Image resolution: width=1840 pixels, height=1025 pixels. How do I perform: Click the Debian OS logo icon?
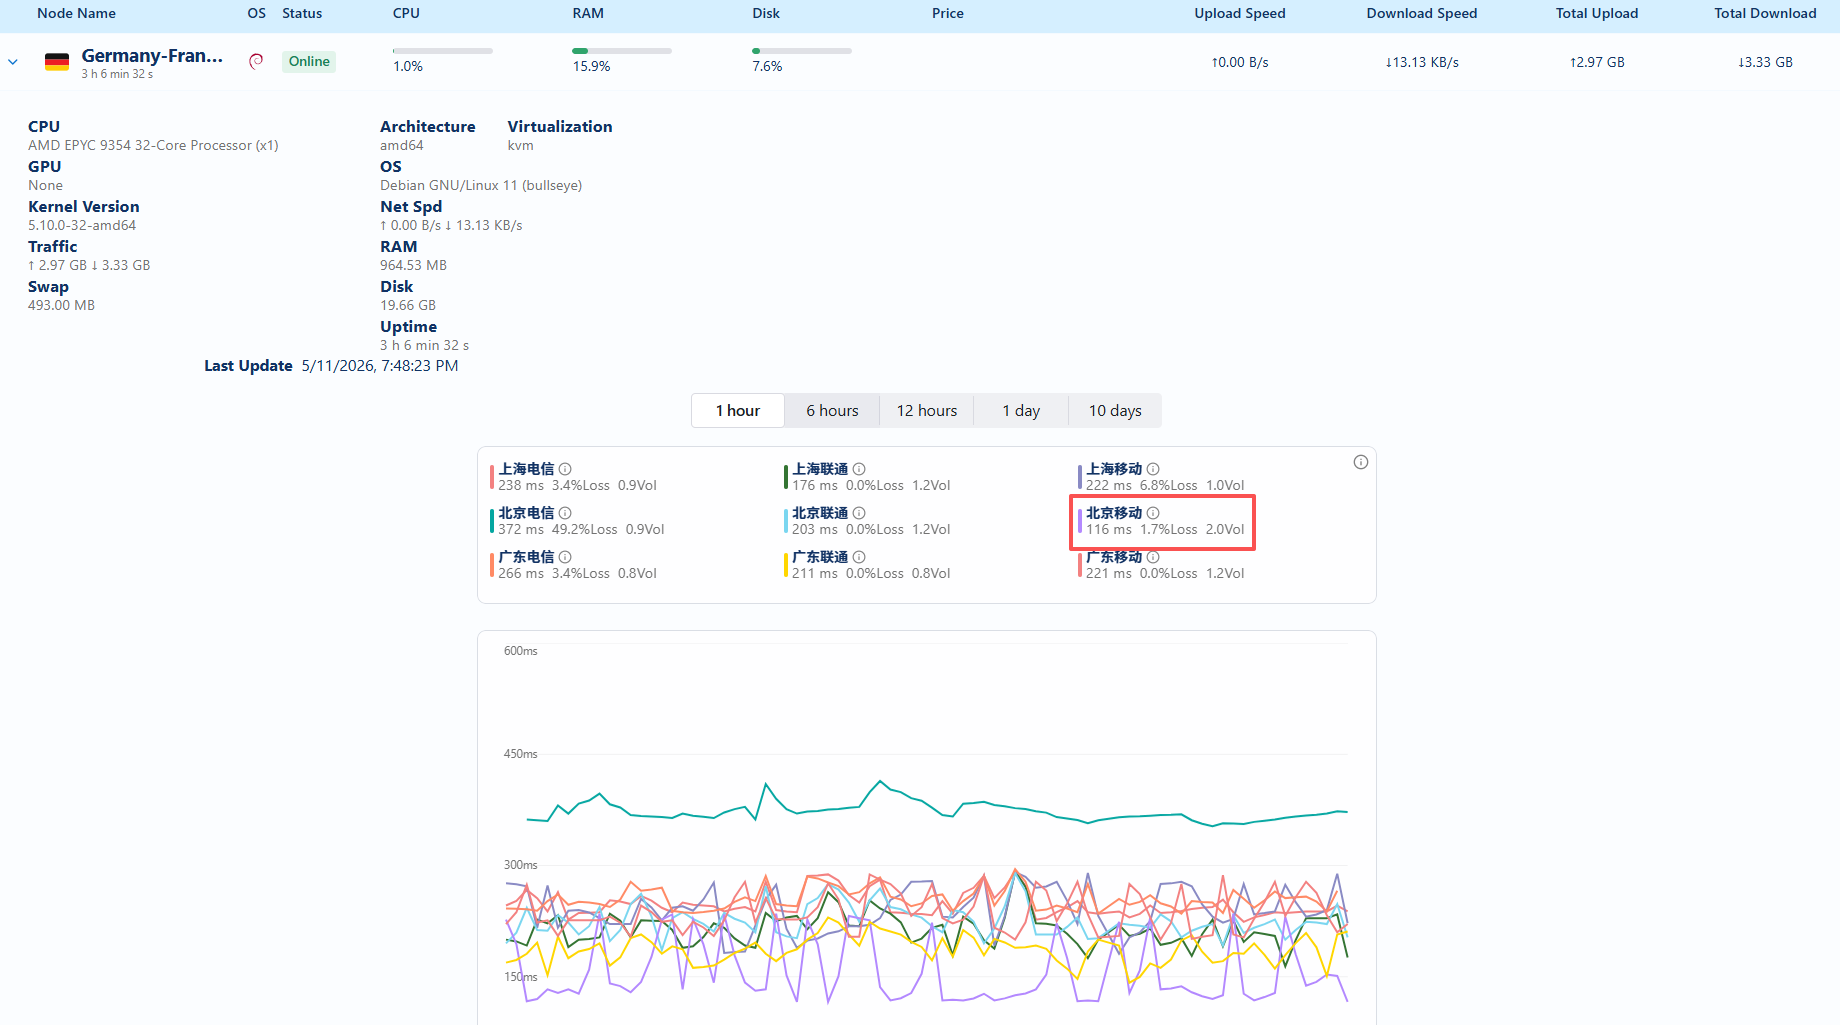click(256, 61)
